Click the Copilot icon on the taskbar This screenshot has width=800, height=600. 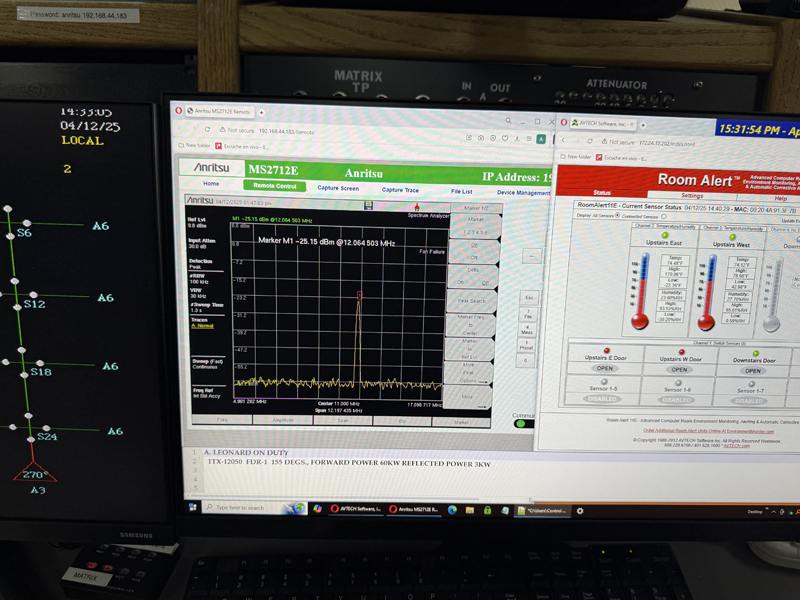point(317,508)
